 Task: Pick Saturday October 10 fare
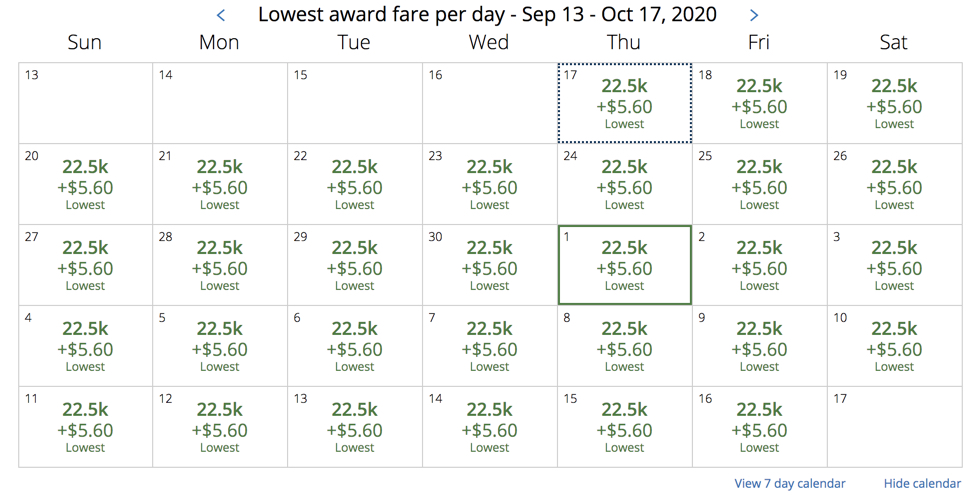coord(894,347)
